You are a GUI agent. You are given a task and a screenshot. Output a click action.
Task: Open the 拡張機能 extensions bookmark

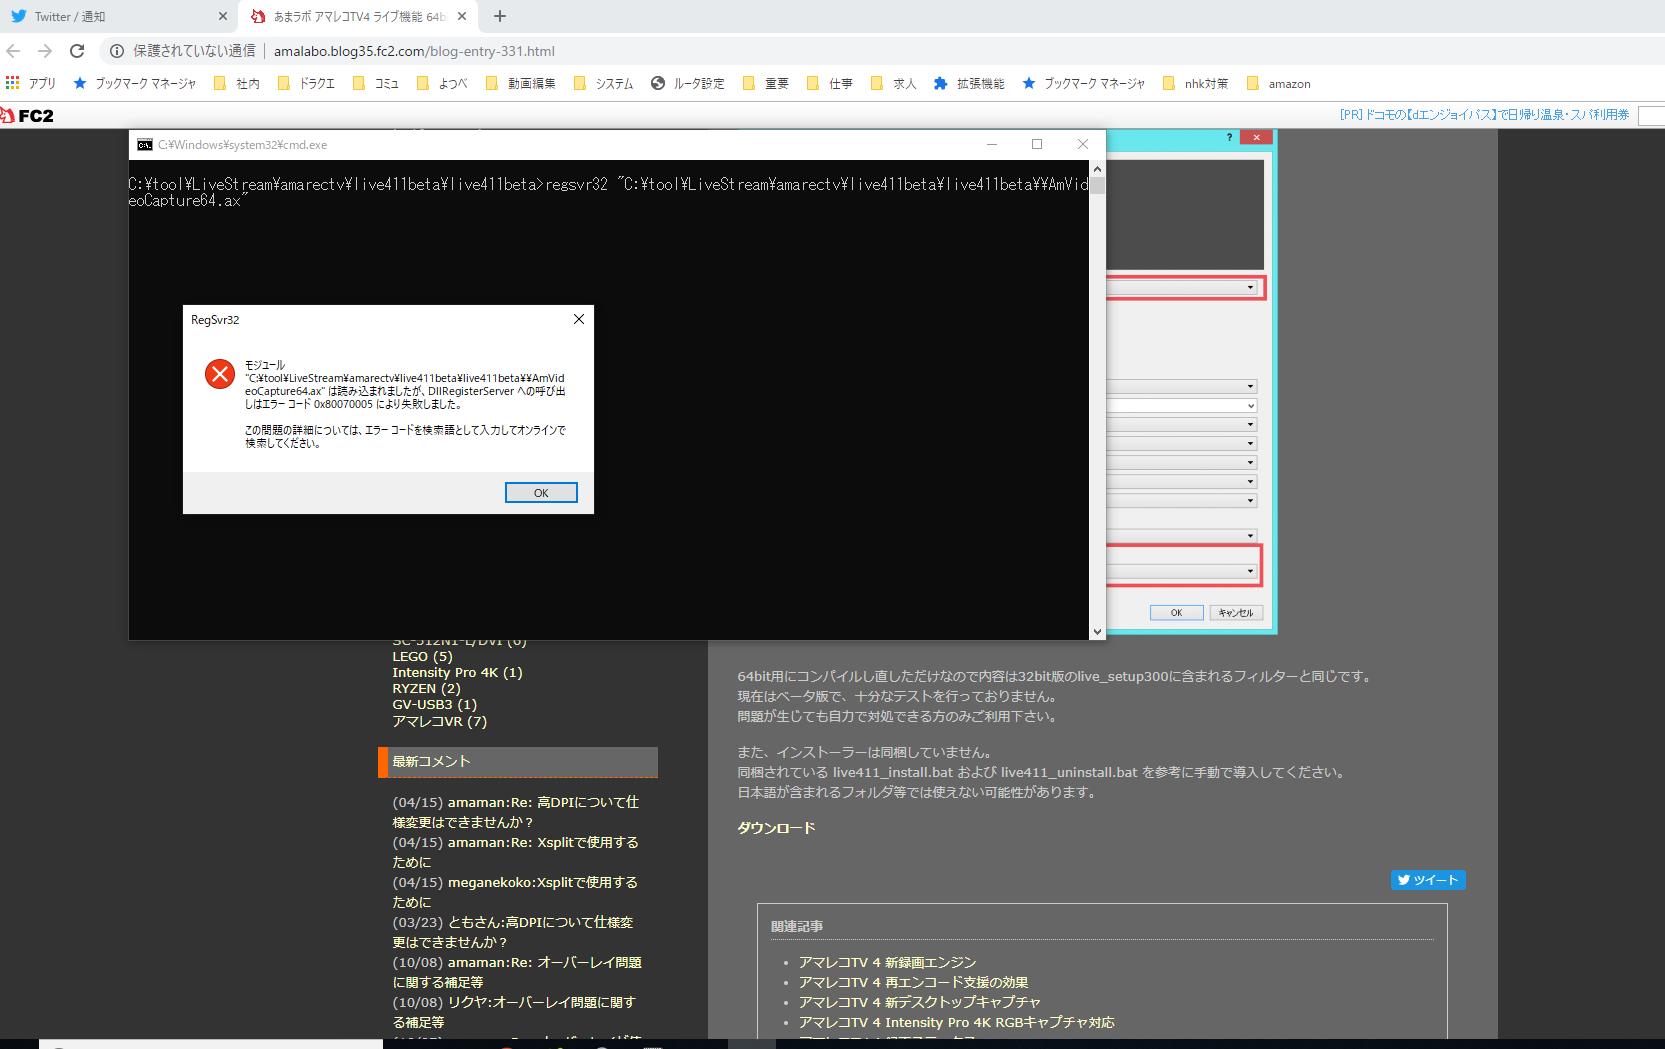coord(969,84)
